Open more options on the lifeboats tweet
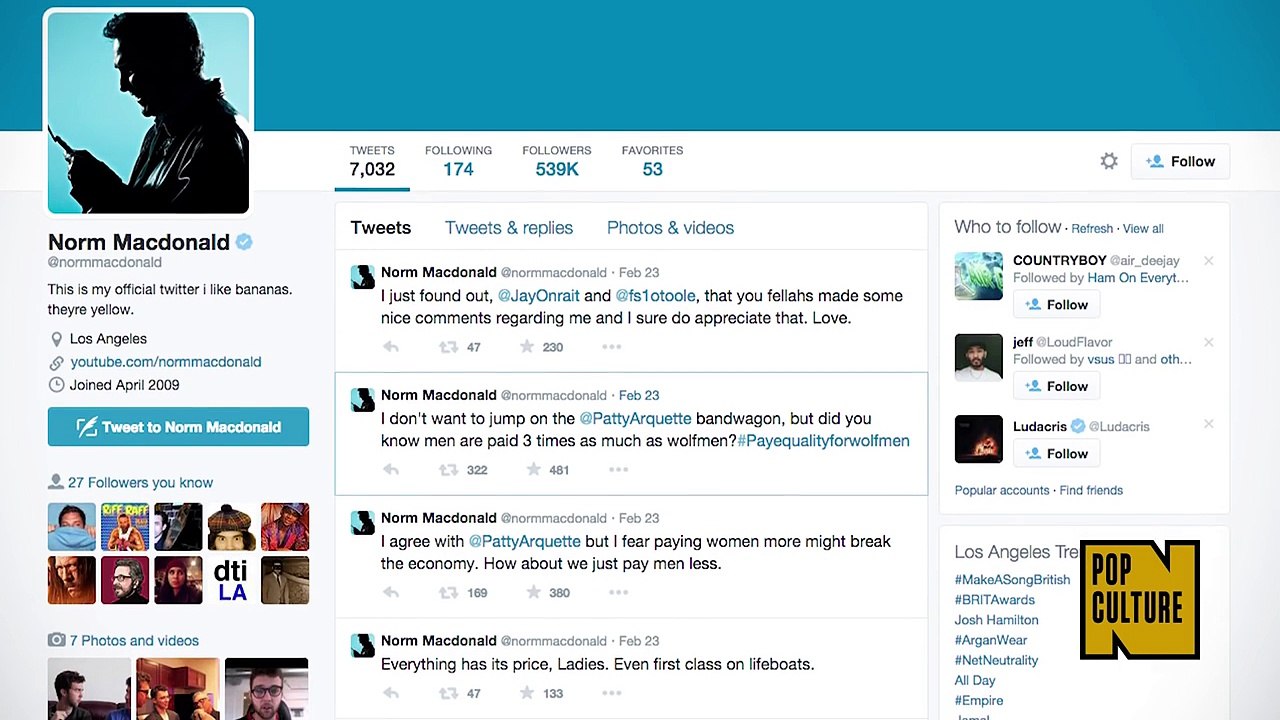The width and height of the screenshot is (1280, 720). click(611, 693)
